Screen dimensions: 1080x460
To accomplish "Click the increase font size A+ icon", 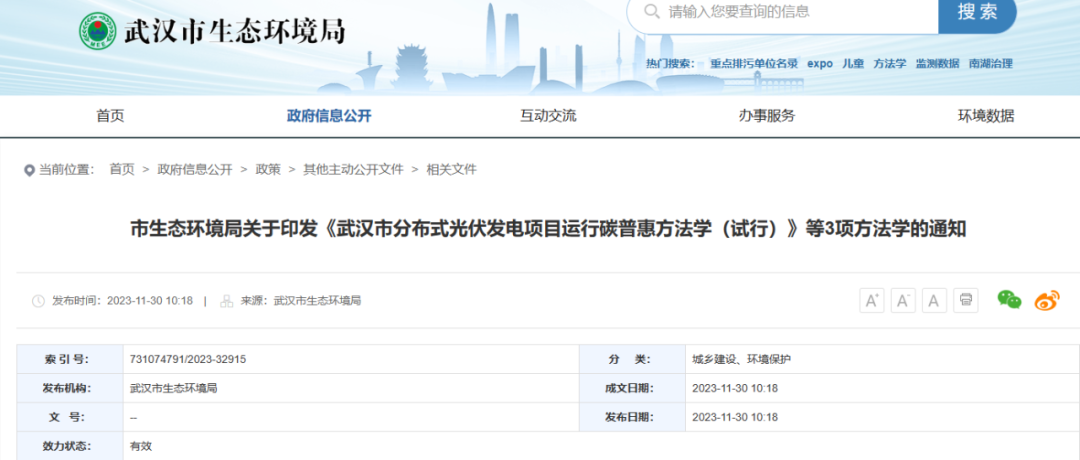I will (872, 300).
